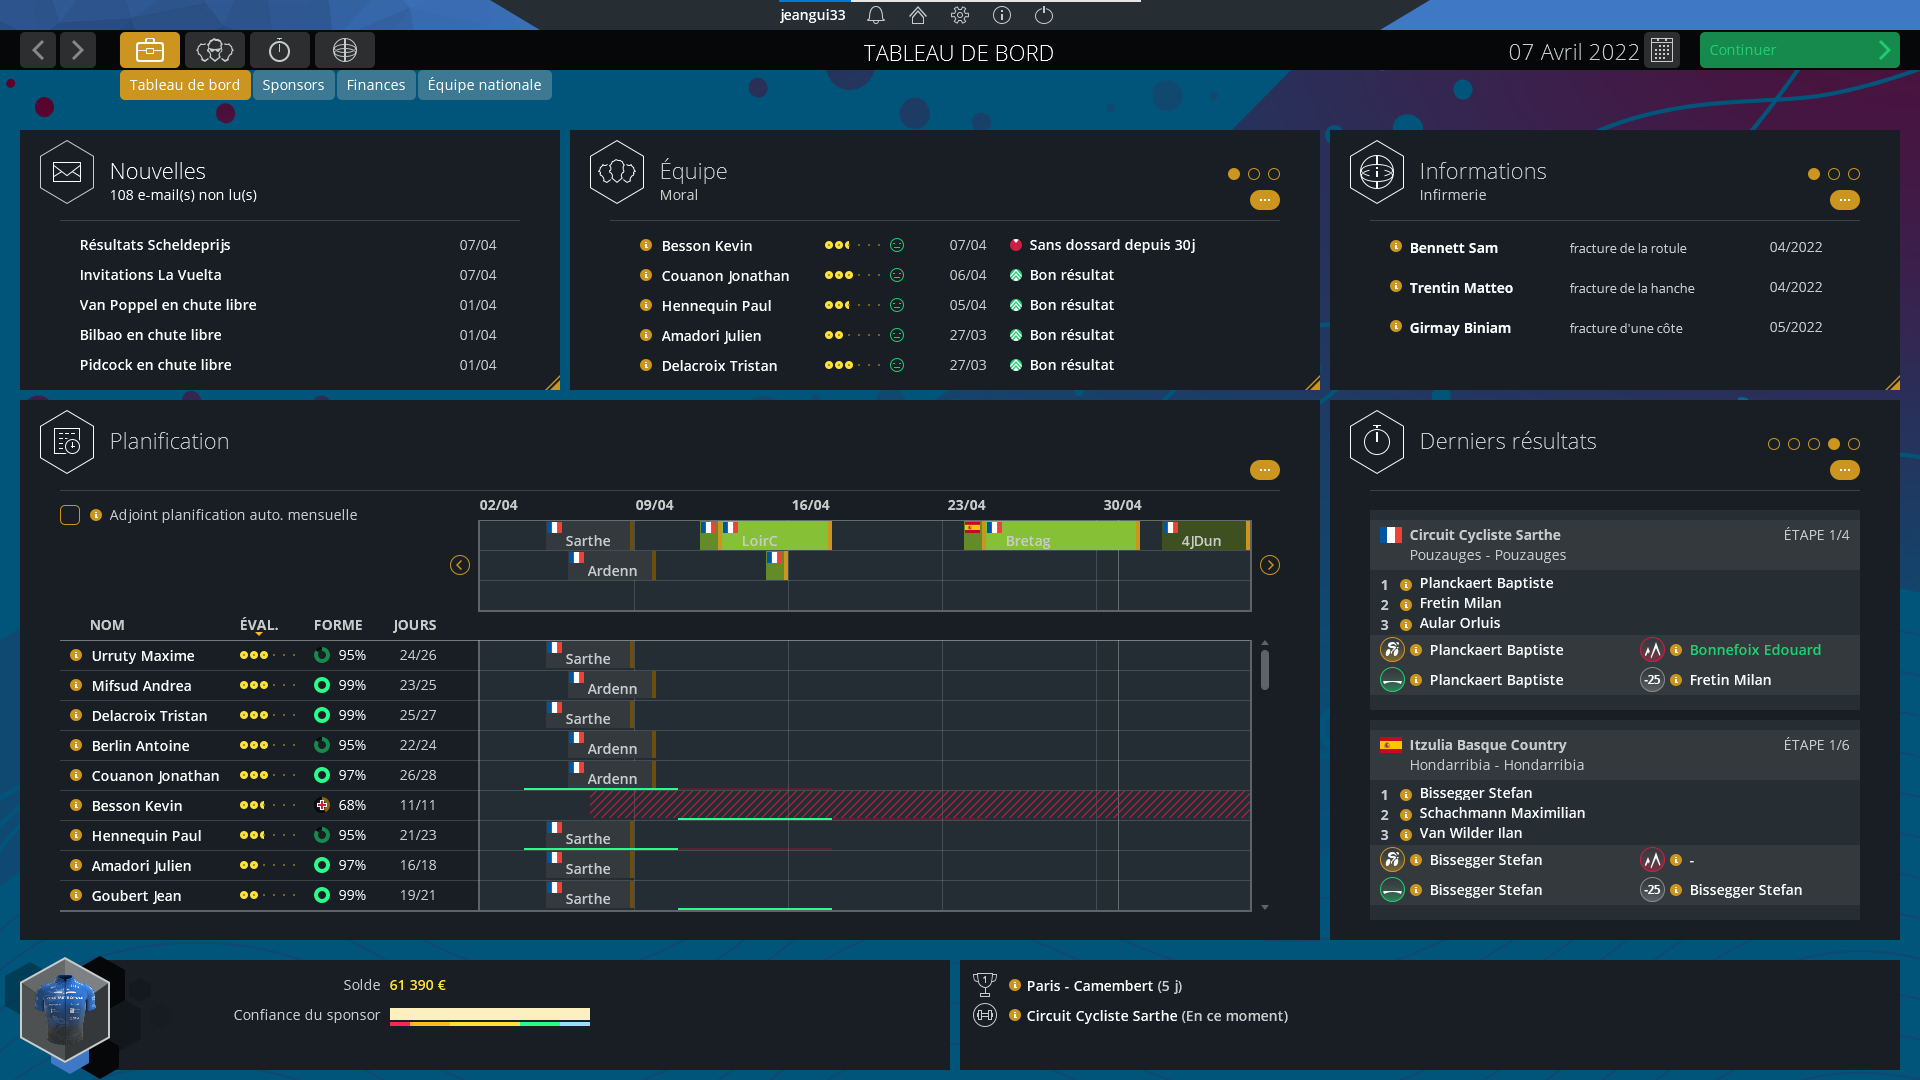Image resolution: width=1920 pixels, height=1080 pixels.
Task: Switch to Équipe nationale tab
Action: point(484,85)
